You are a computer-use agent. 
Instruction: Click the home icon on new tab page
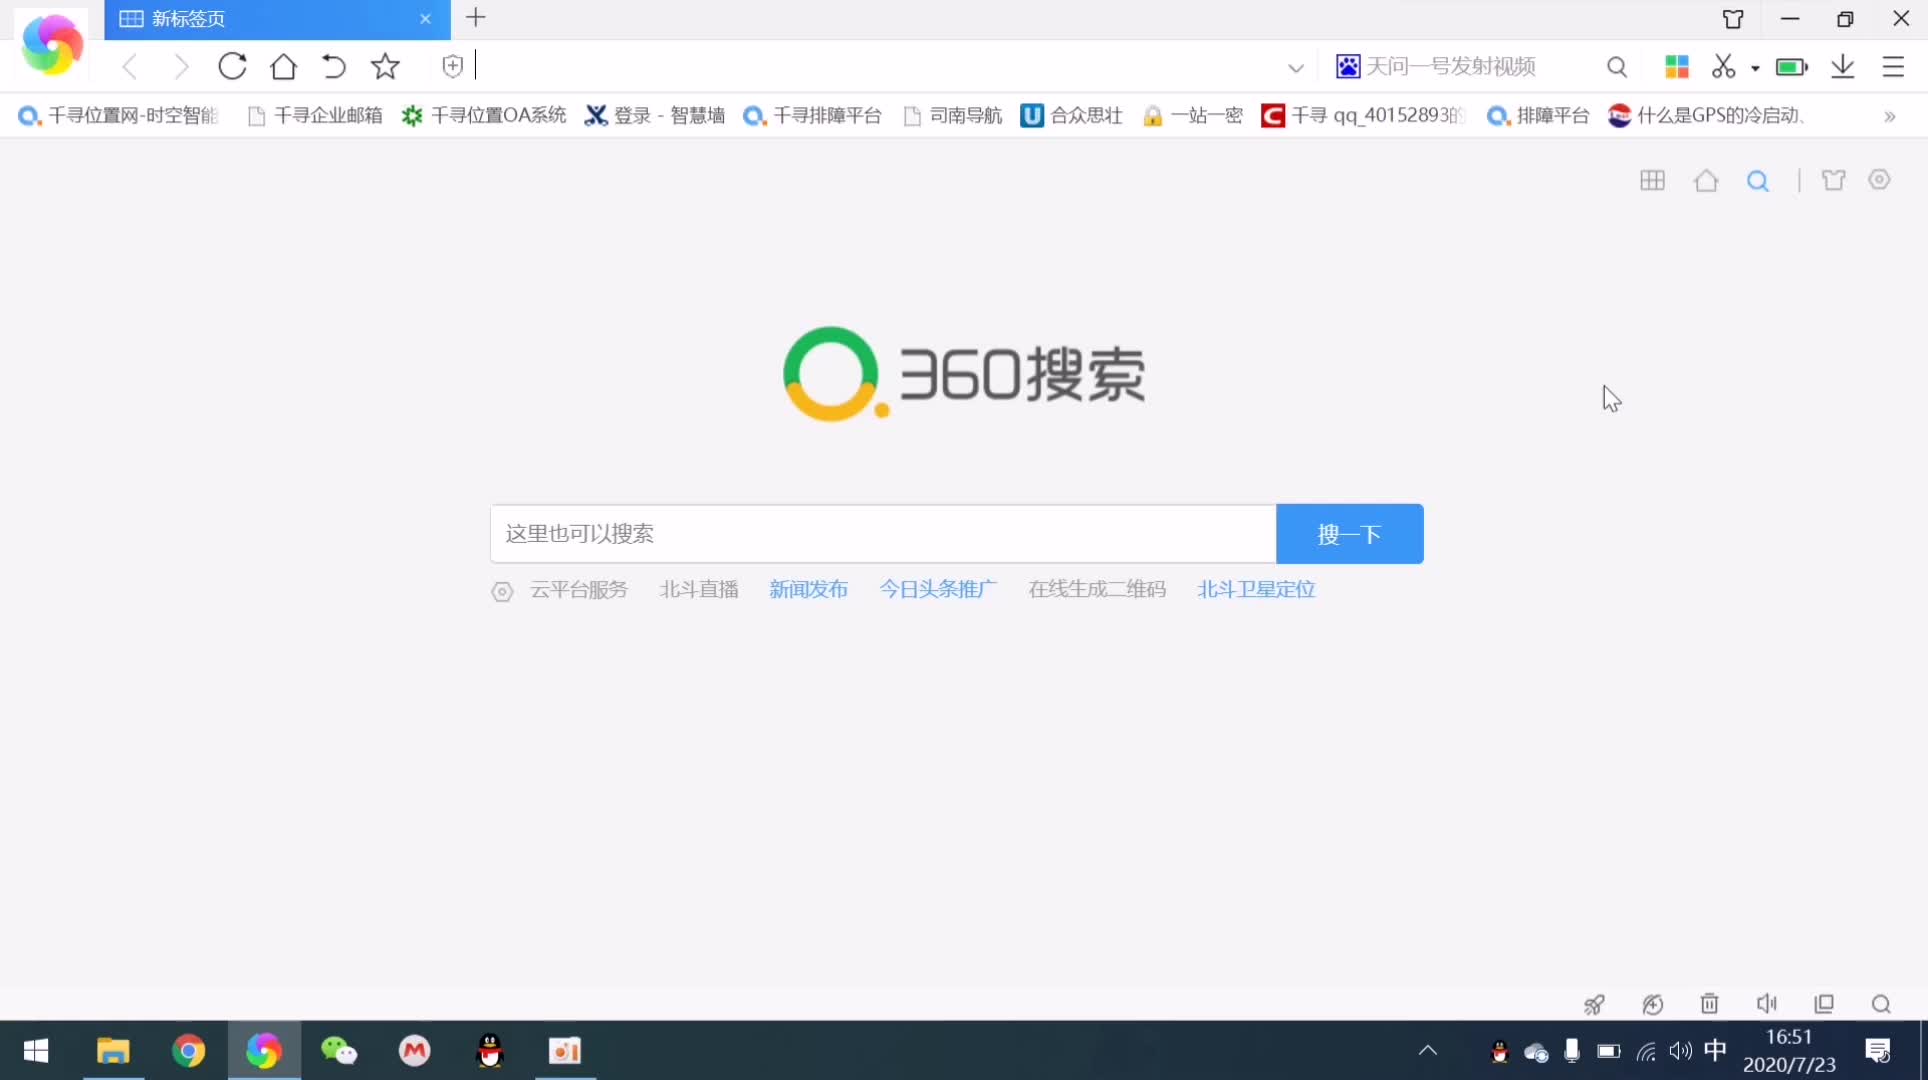tap(1706, 181)
